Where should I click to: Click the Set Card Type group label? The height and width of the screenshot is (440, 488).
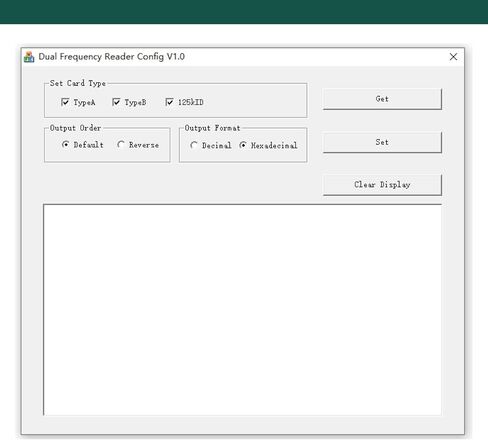(78, 83)
